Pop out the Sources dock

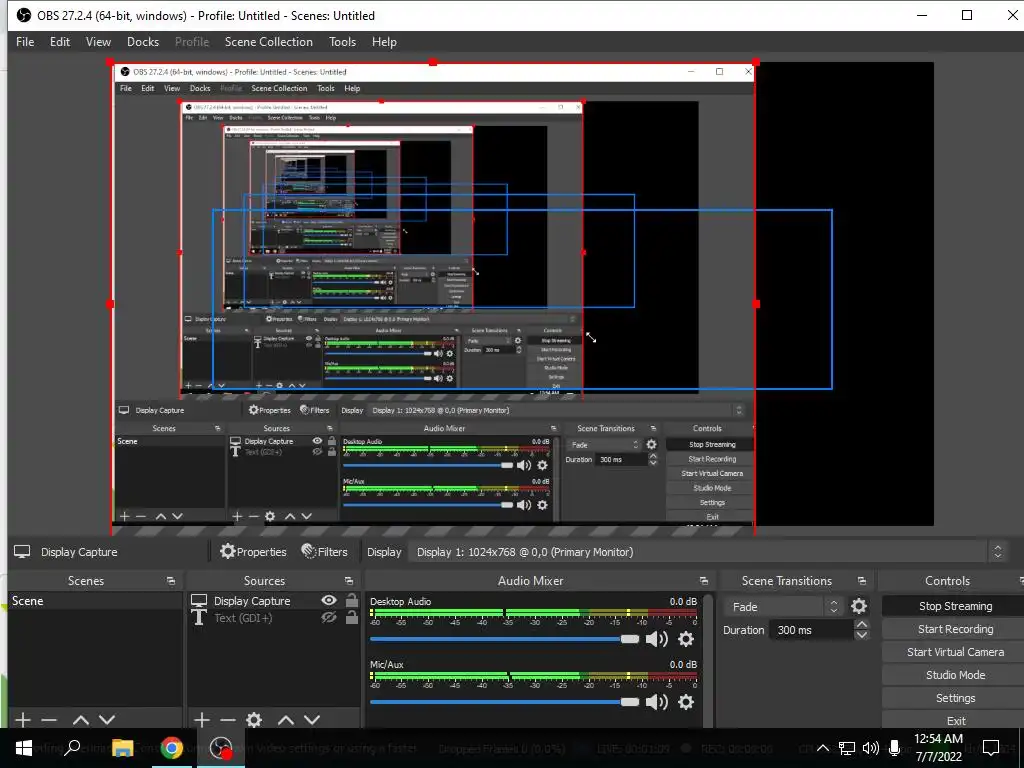click(349, 581)
